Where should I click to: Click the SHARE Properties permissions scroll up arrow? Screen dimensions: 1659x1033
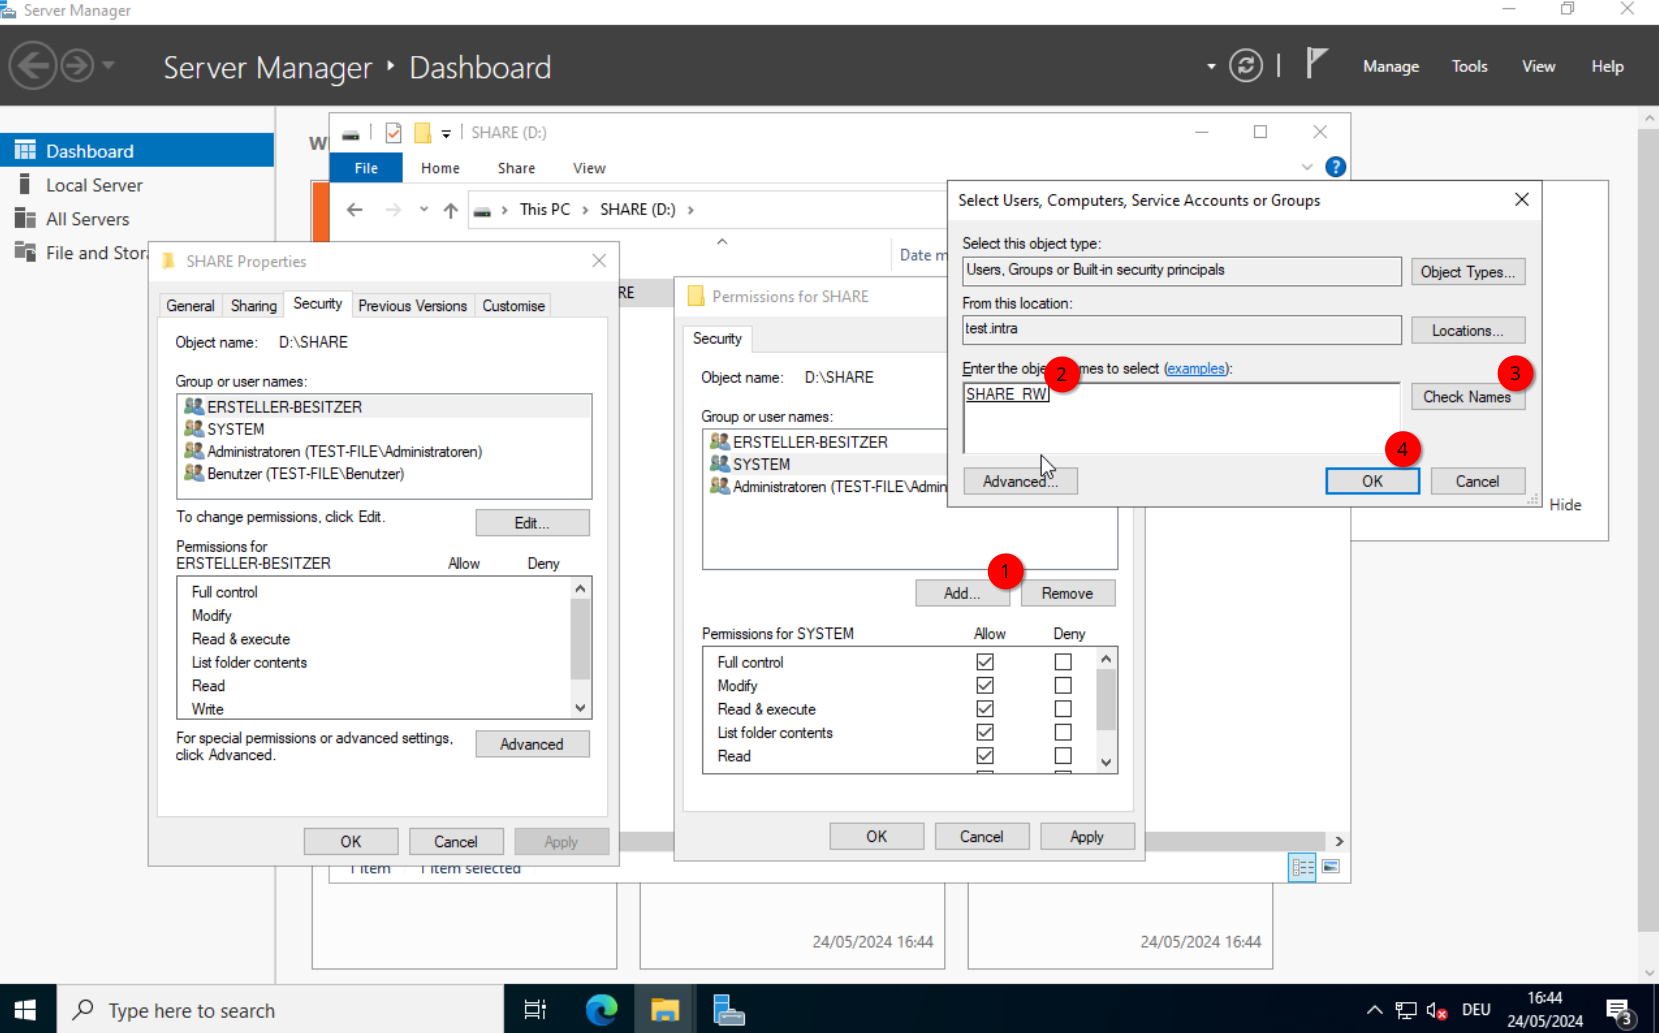[580, 589]
